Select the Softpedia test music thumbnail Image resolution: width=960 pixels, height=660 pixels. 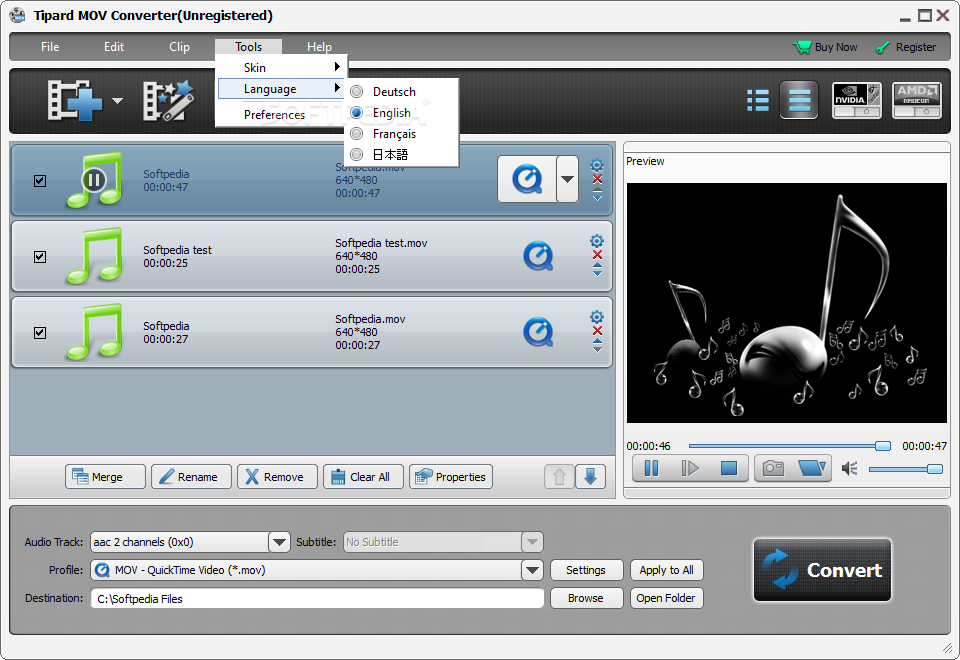(94, 256)
